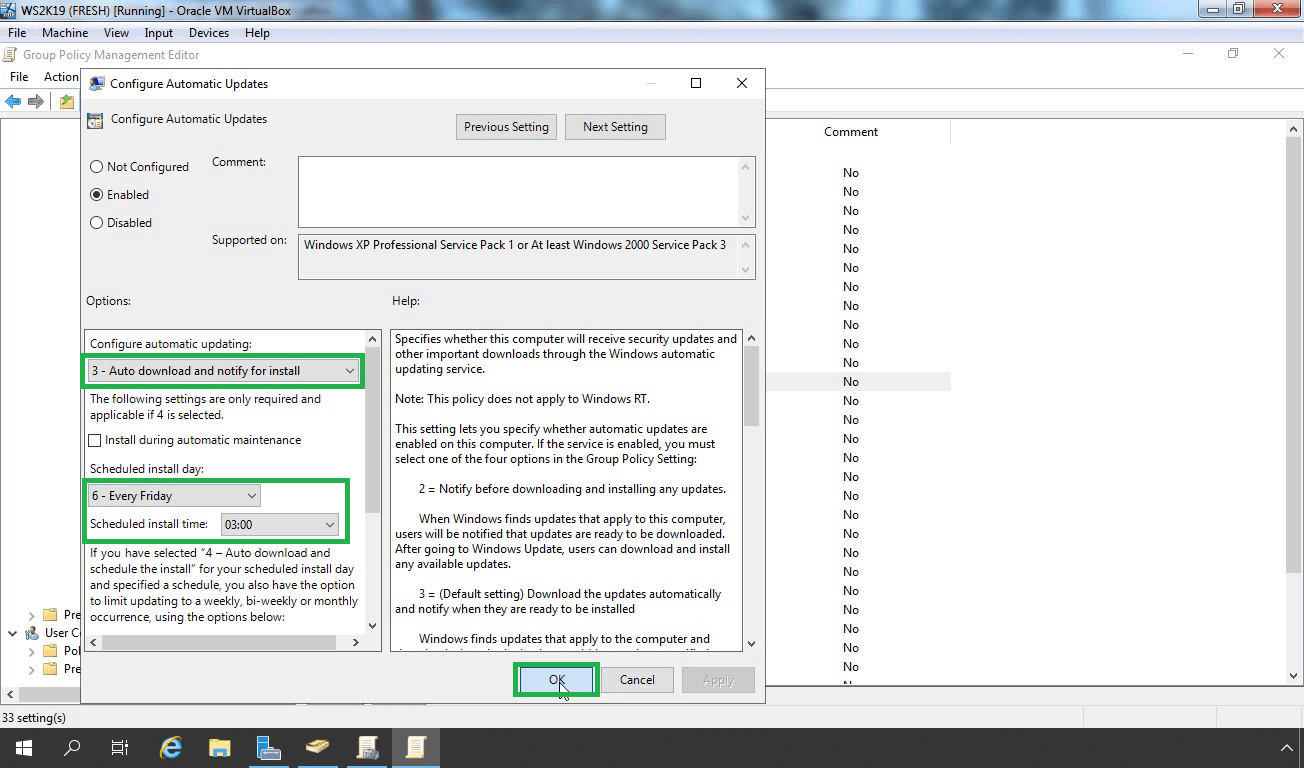Image resolution: width=1304 pixels, height=768 pixels.
Task: Open the Devices menu in VirtualBox
Action: coord(209,33)
